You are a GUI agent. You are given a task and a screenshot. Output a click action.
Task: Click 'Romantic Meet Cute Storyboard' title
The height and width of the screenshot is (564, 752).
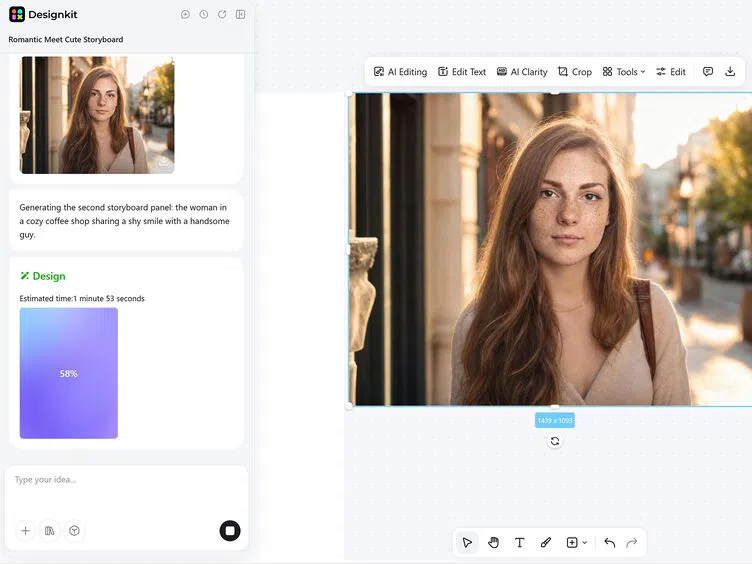tap(66, 39)
